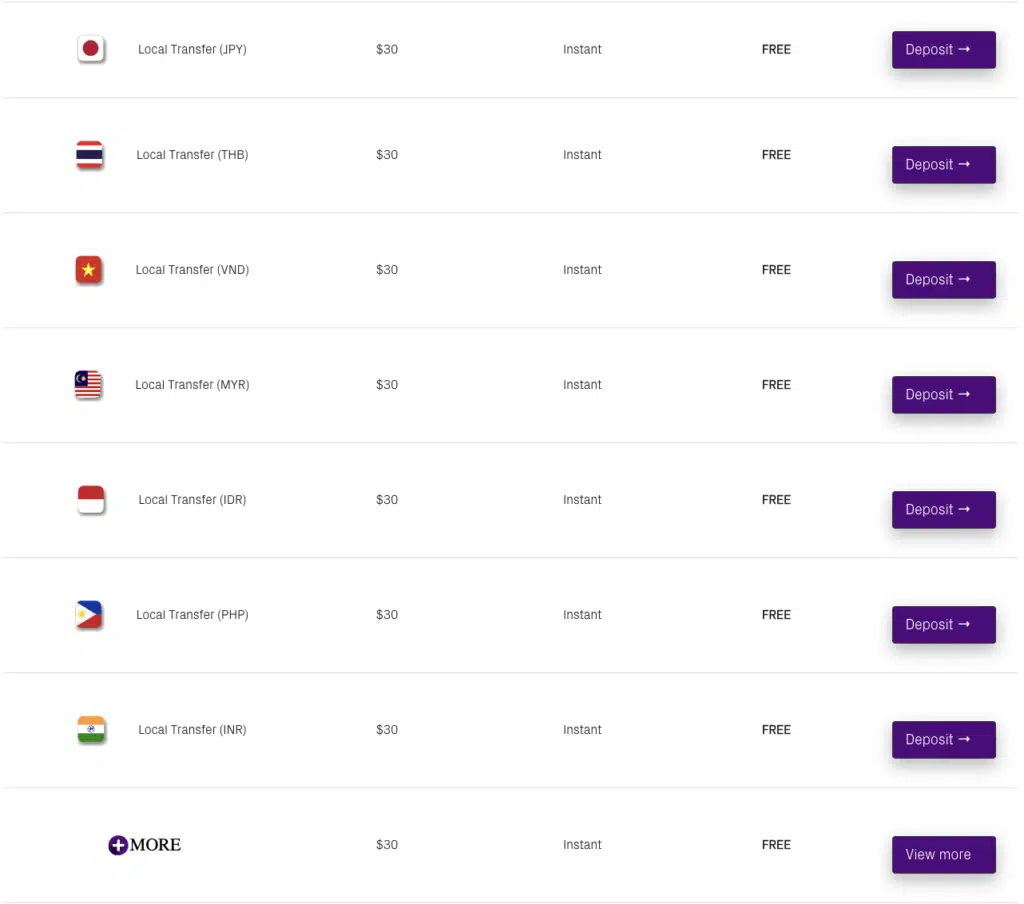Click the purple plus MORE icon
Image resolution: width=1024 pixels, height=904 pixels.
pyautogui.click(x=144, y=845)
